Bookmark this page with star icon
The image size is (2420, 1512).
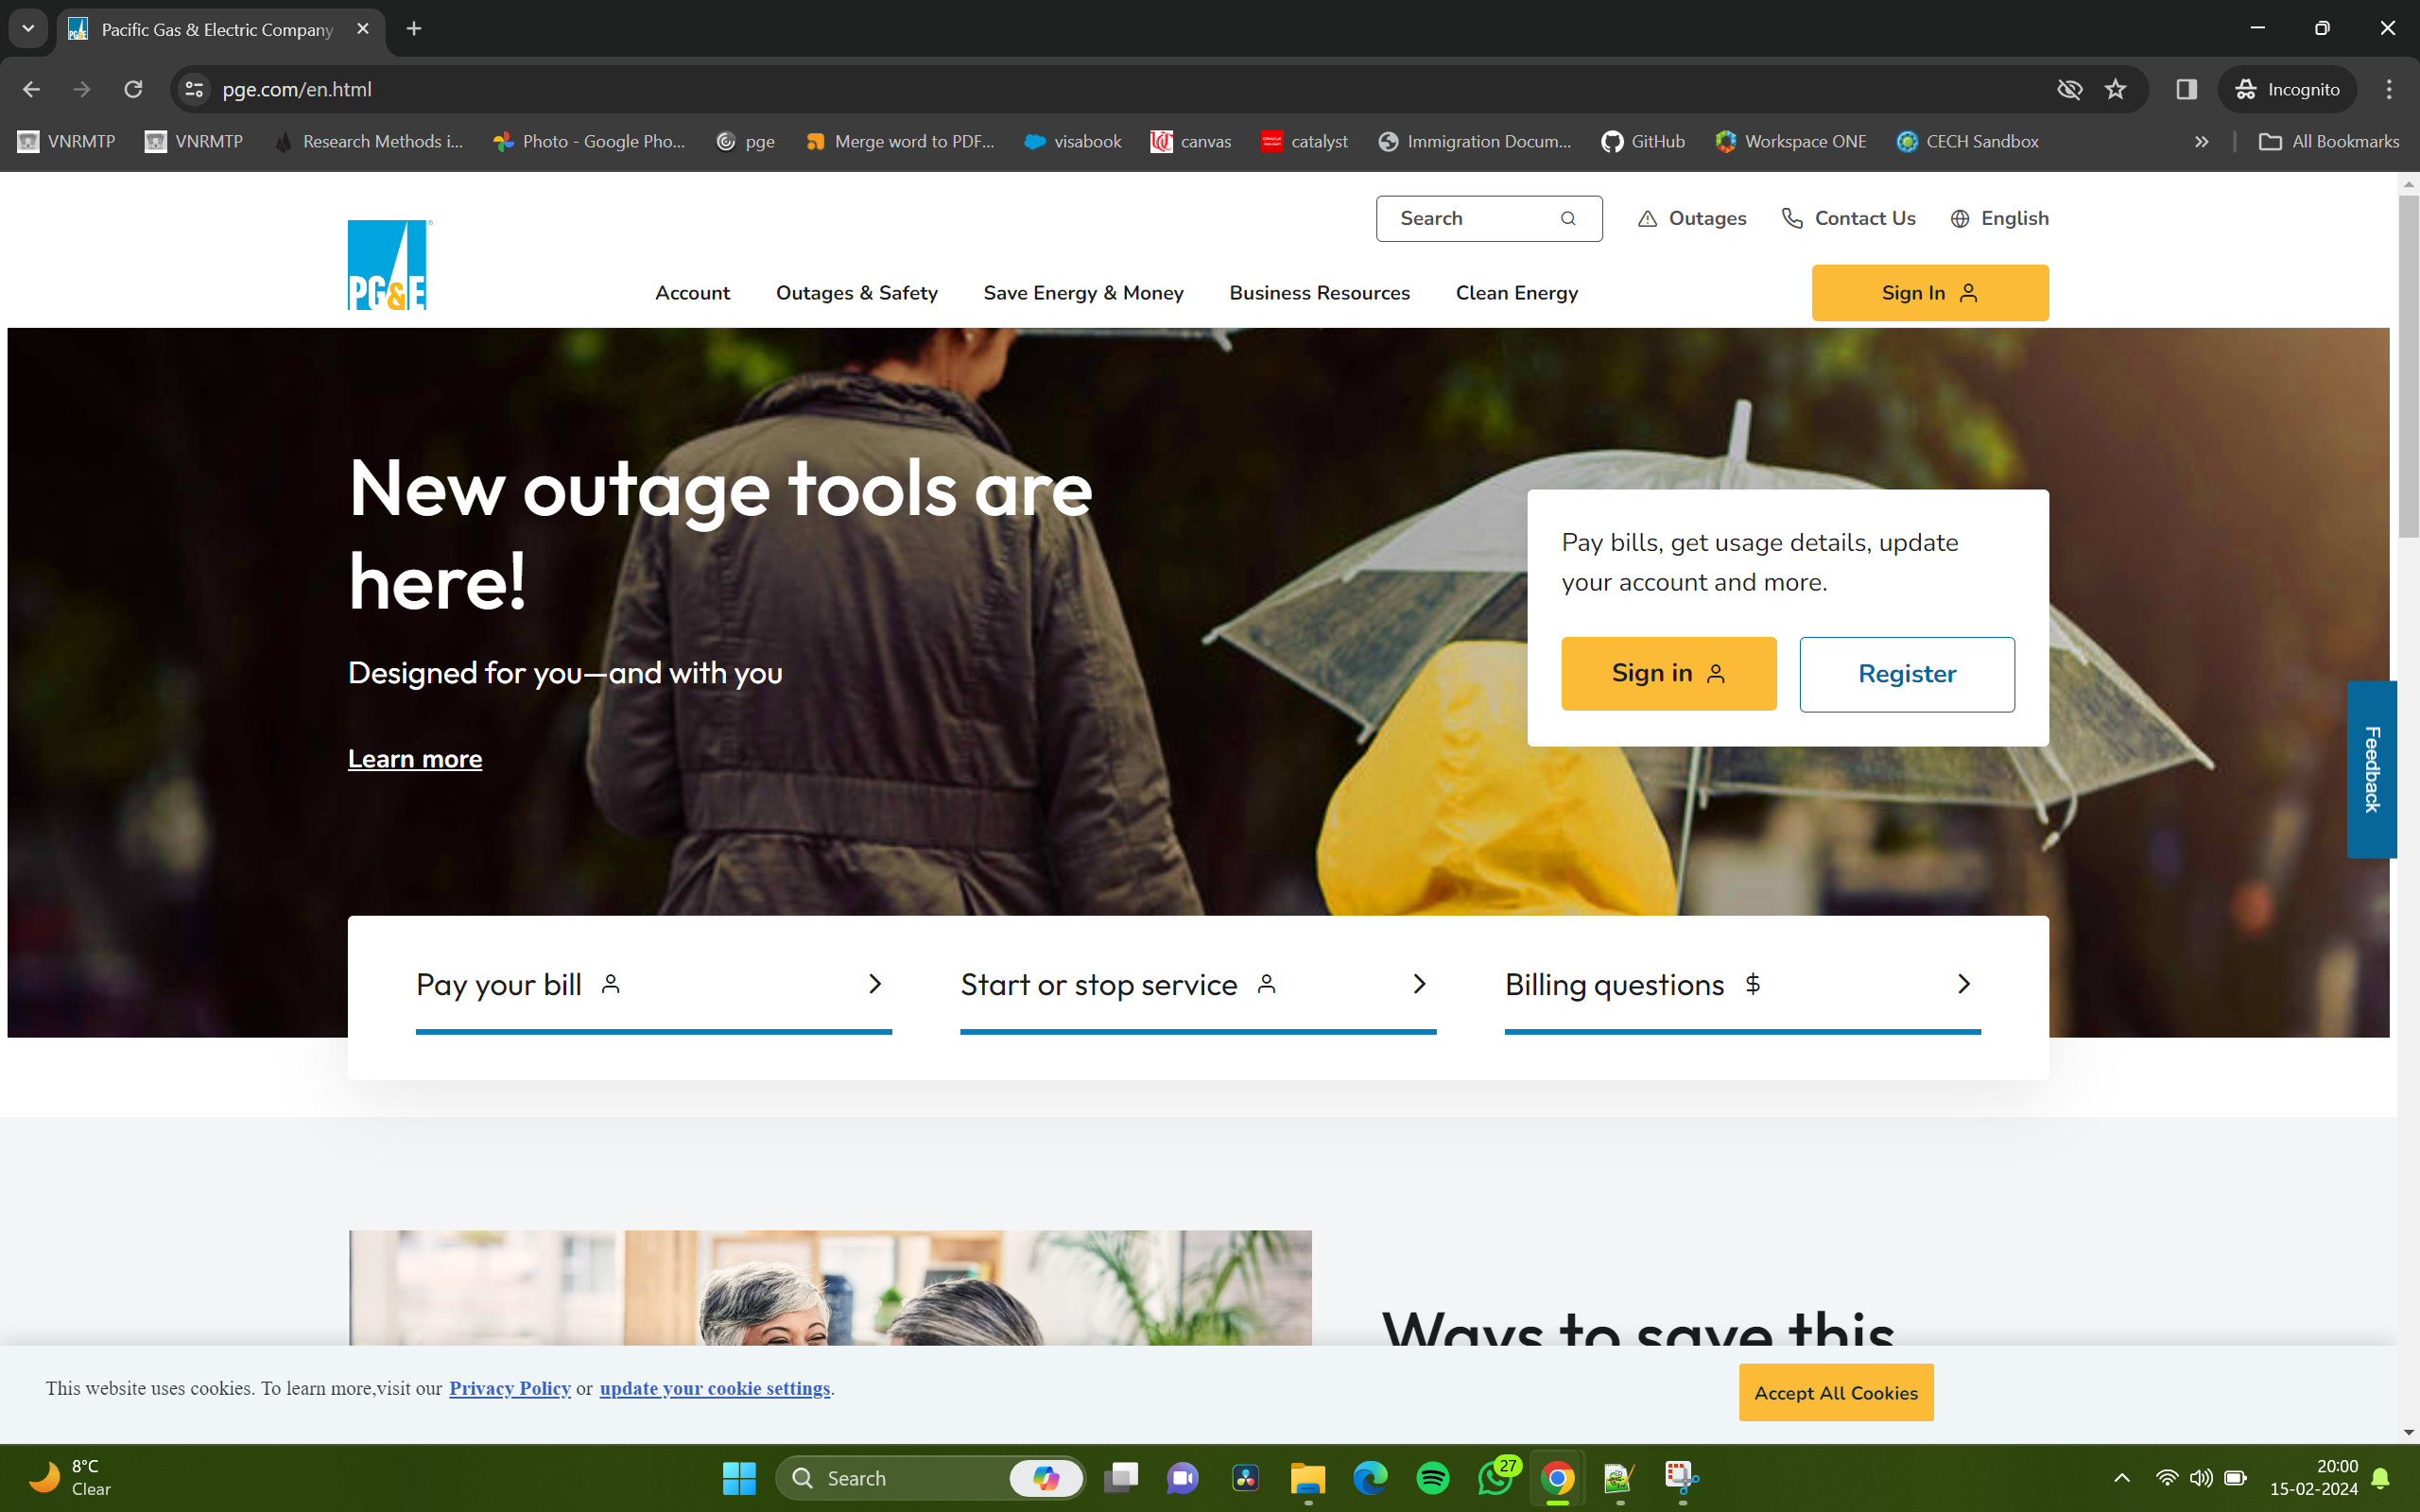pos(2115,90)
